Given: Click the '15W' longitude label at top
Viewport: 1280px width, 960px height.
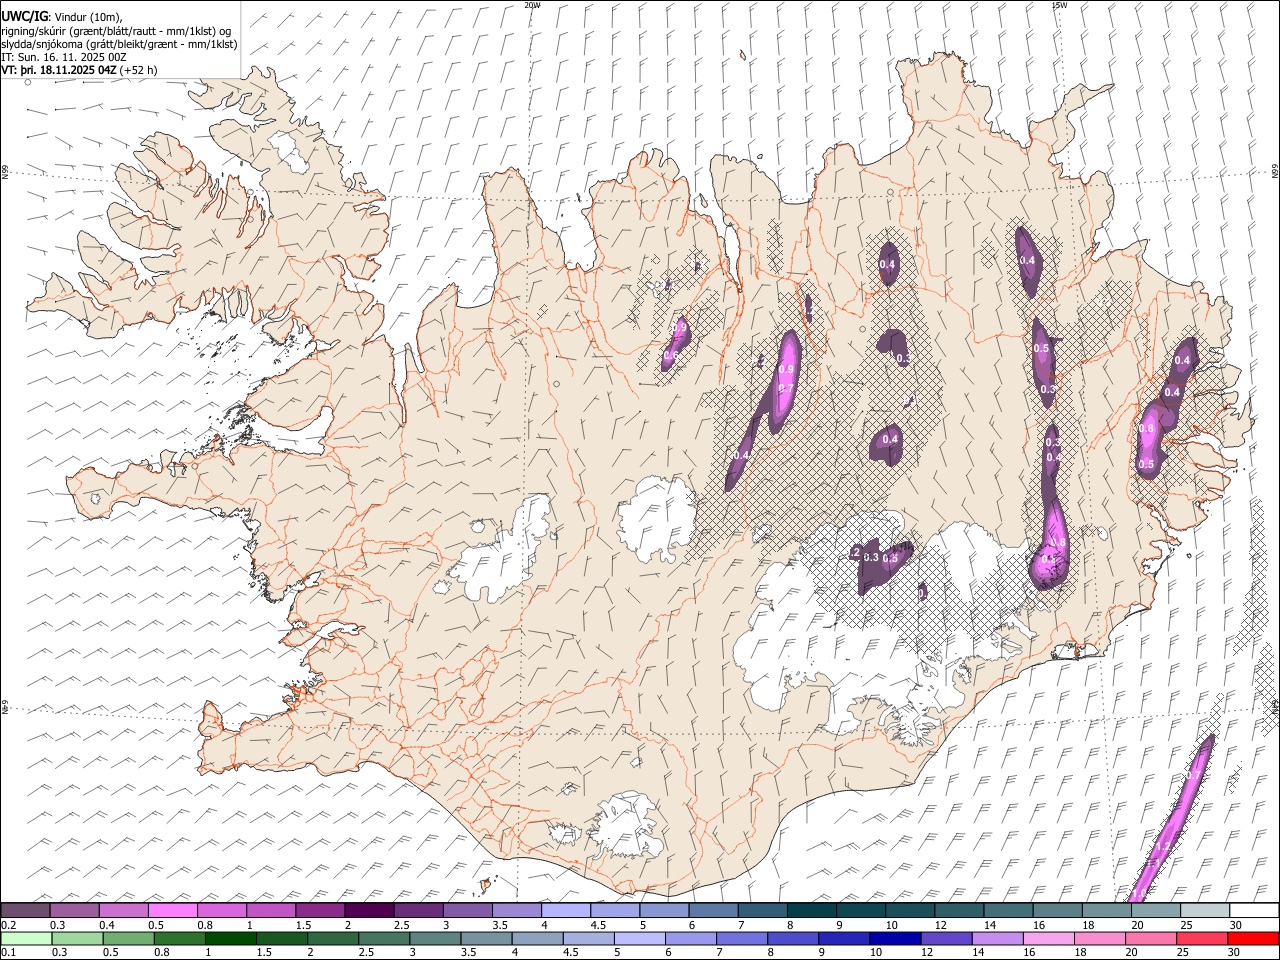Looking at the screenshot, I should click(x=1059, y=5).
